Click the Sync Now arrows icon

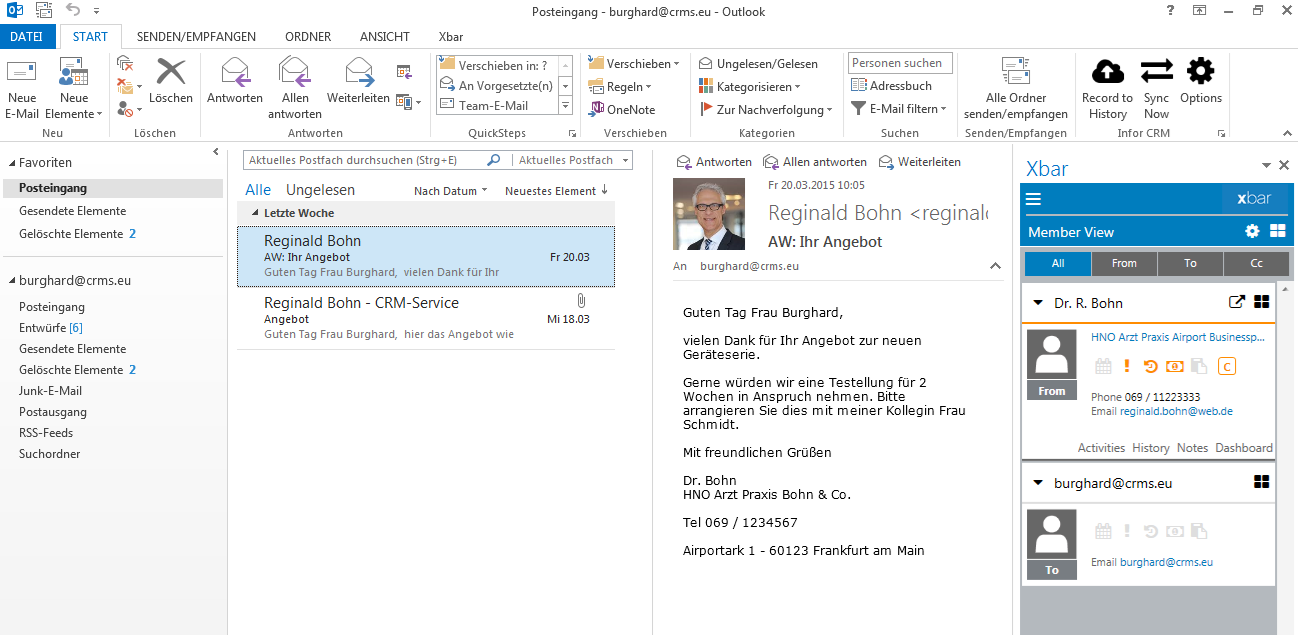point(1156,71)
